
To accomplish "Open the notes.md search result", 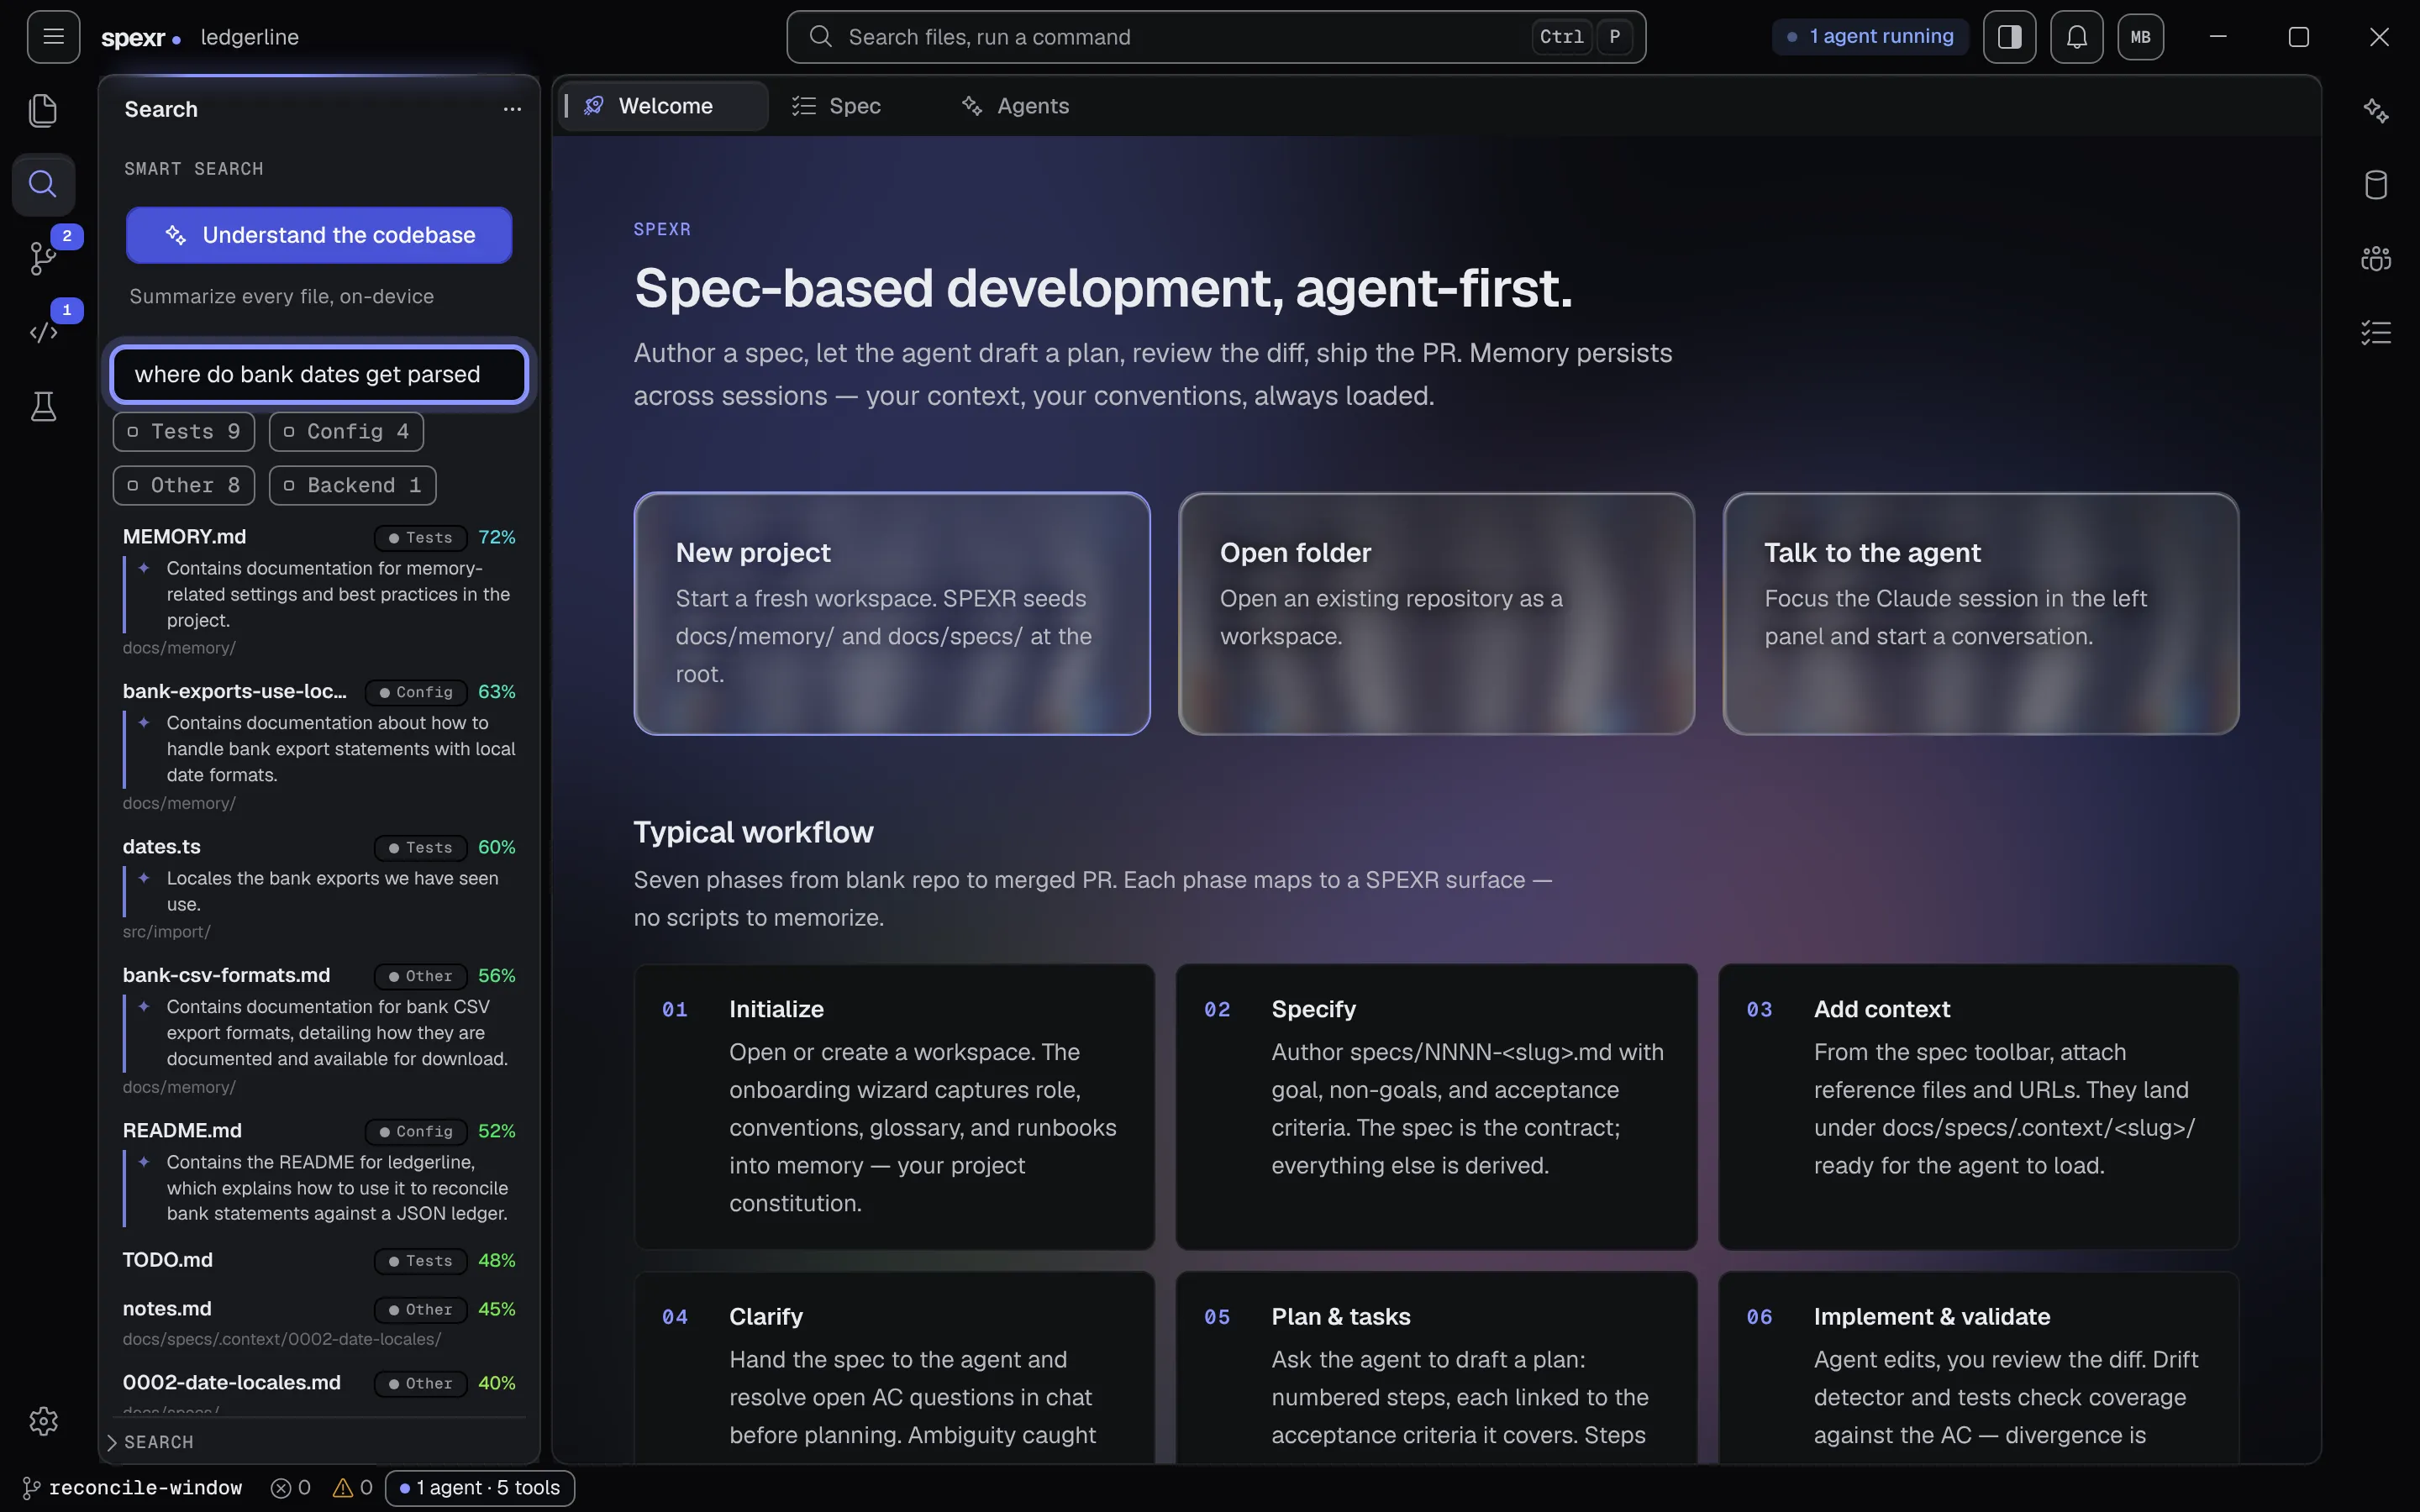I will 319,1322.
